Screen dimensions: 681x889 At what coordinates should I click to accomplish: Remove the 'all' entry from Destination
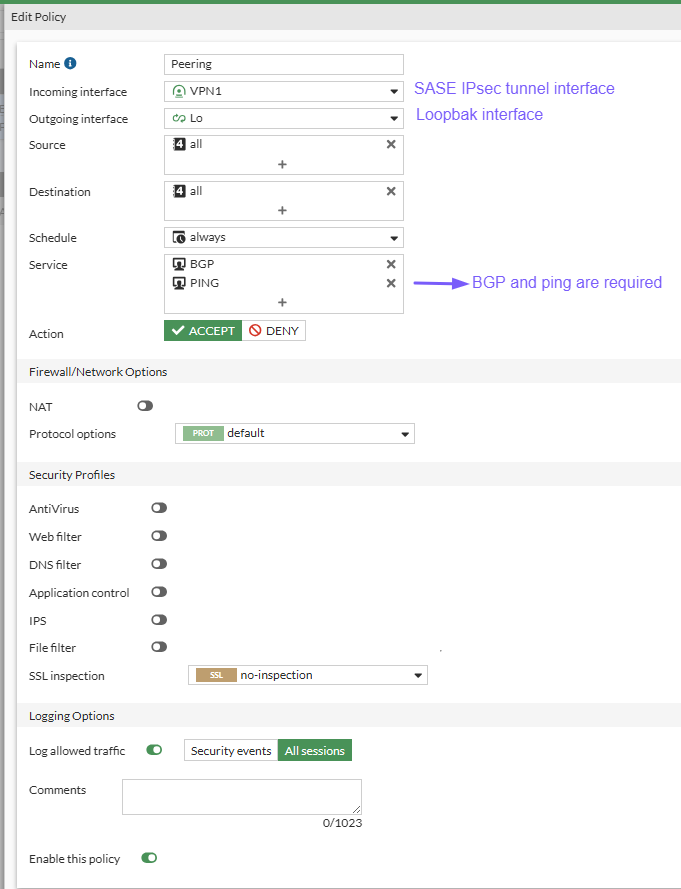[x=391, y=191]
